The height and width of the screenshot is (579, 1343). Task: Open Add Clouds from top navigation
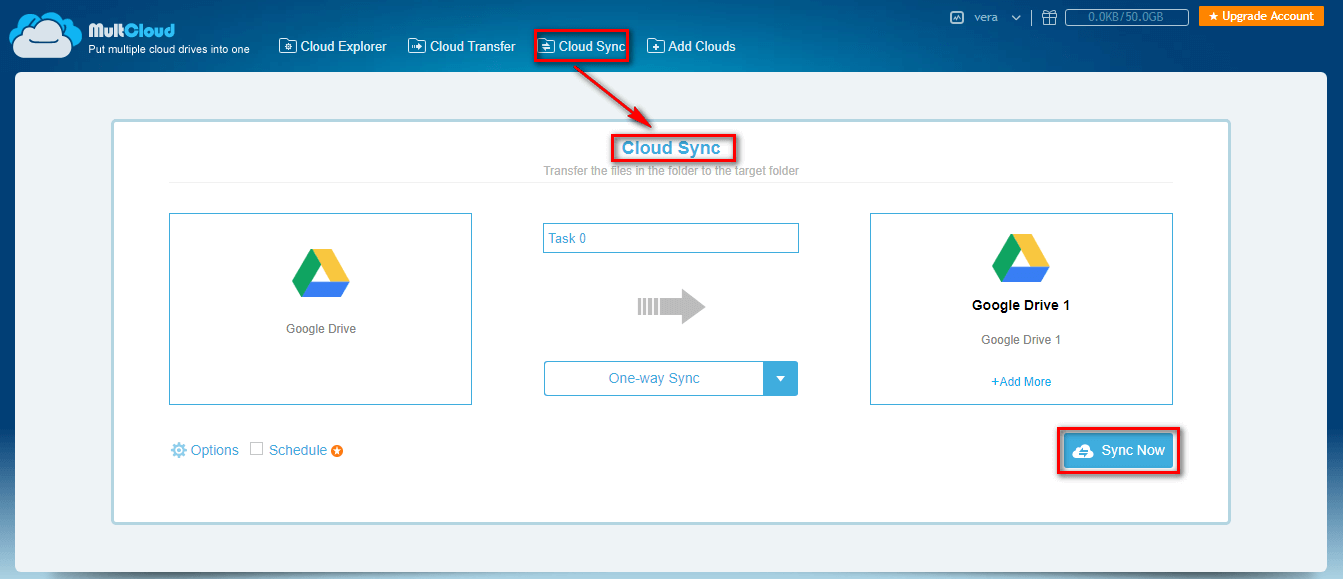tap(691, 46)
